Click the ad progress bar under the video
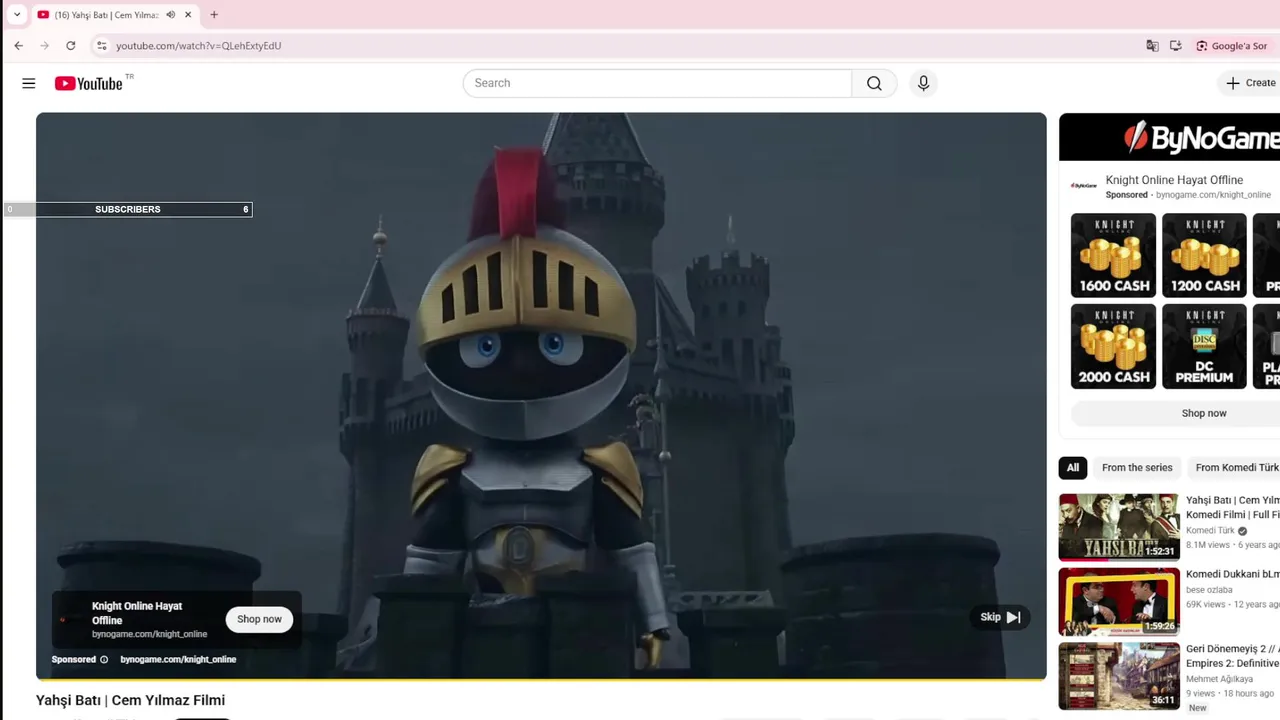This screenshot has width=1280, height=720. coord(541,679)
